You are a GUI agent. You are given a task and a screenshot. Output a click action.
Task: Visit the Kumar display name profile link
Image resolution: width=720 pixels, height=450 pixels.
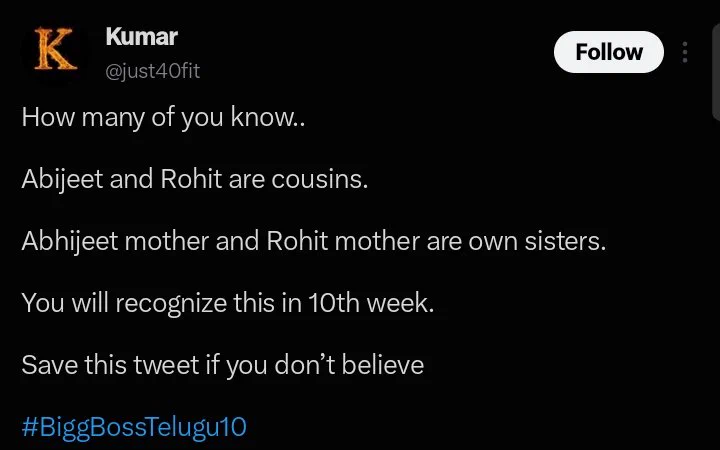point(141,37)
